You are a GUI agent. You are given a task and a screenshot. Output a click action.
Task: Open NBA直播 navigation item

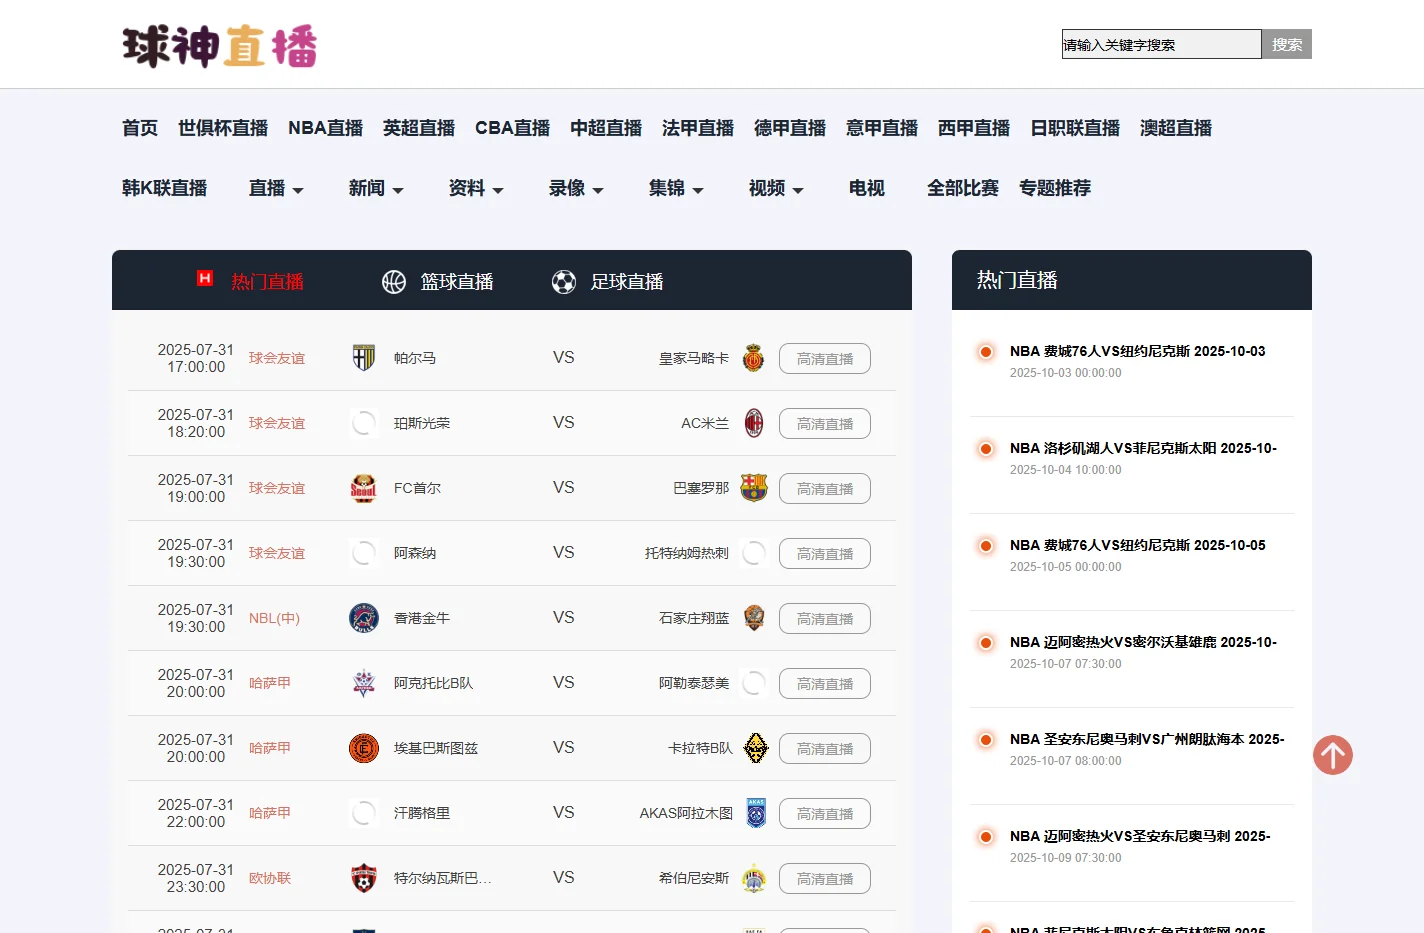pos(326,128)
